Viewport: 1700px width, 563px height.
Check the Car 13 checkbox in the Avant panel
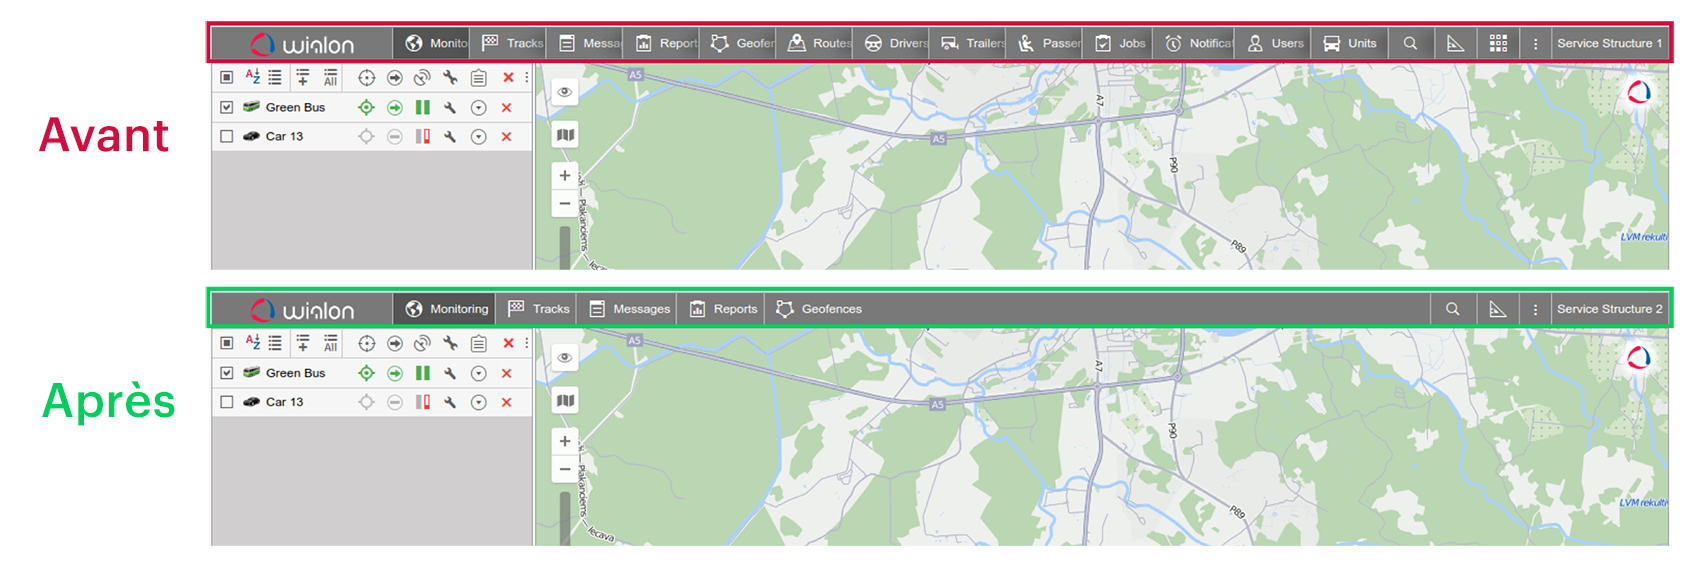[x=227, y=136]
